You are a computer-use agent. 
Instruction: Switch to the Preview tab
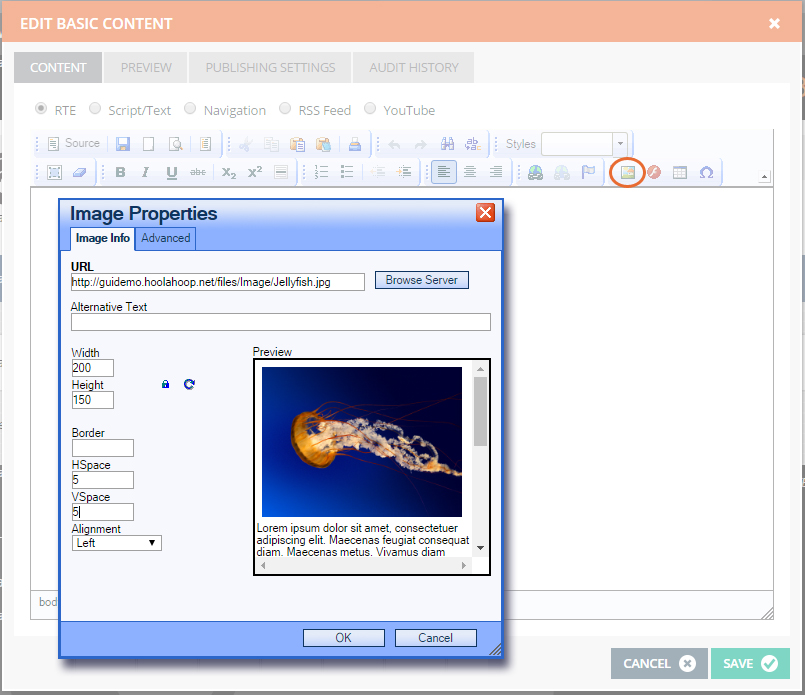click(146, 67)
